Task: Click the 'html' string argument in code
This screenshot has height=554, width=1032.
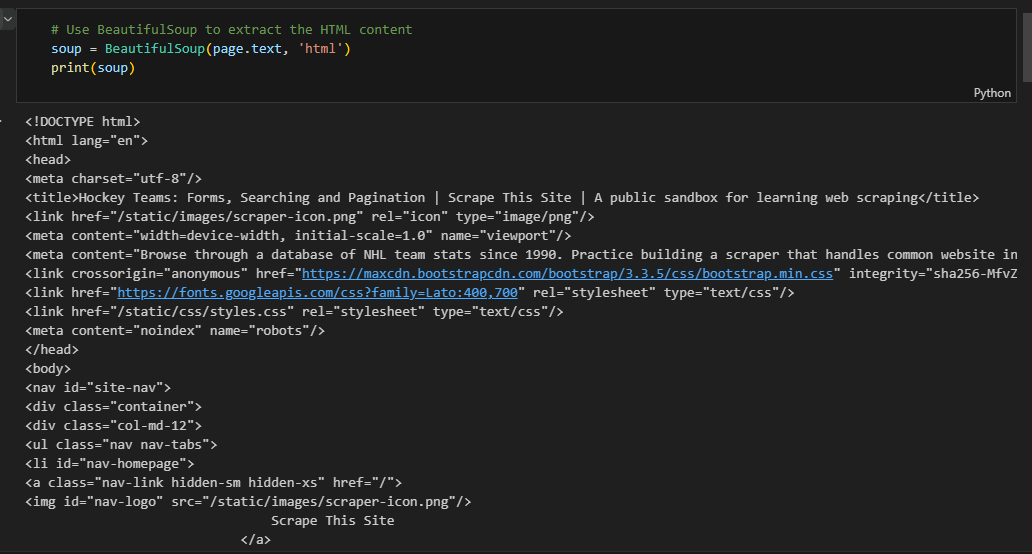Action: (321, 48)
